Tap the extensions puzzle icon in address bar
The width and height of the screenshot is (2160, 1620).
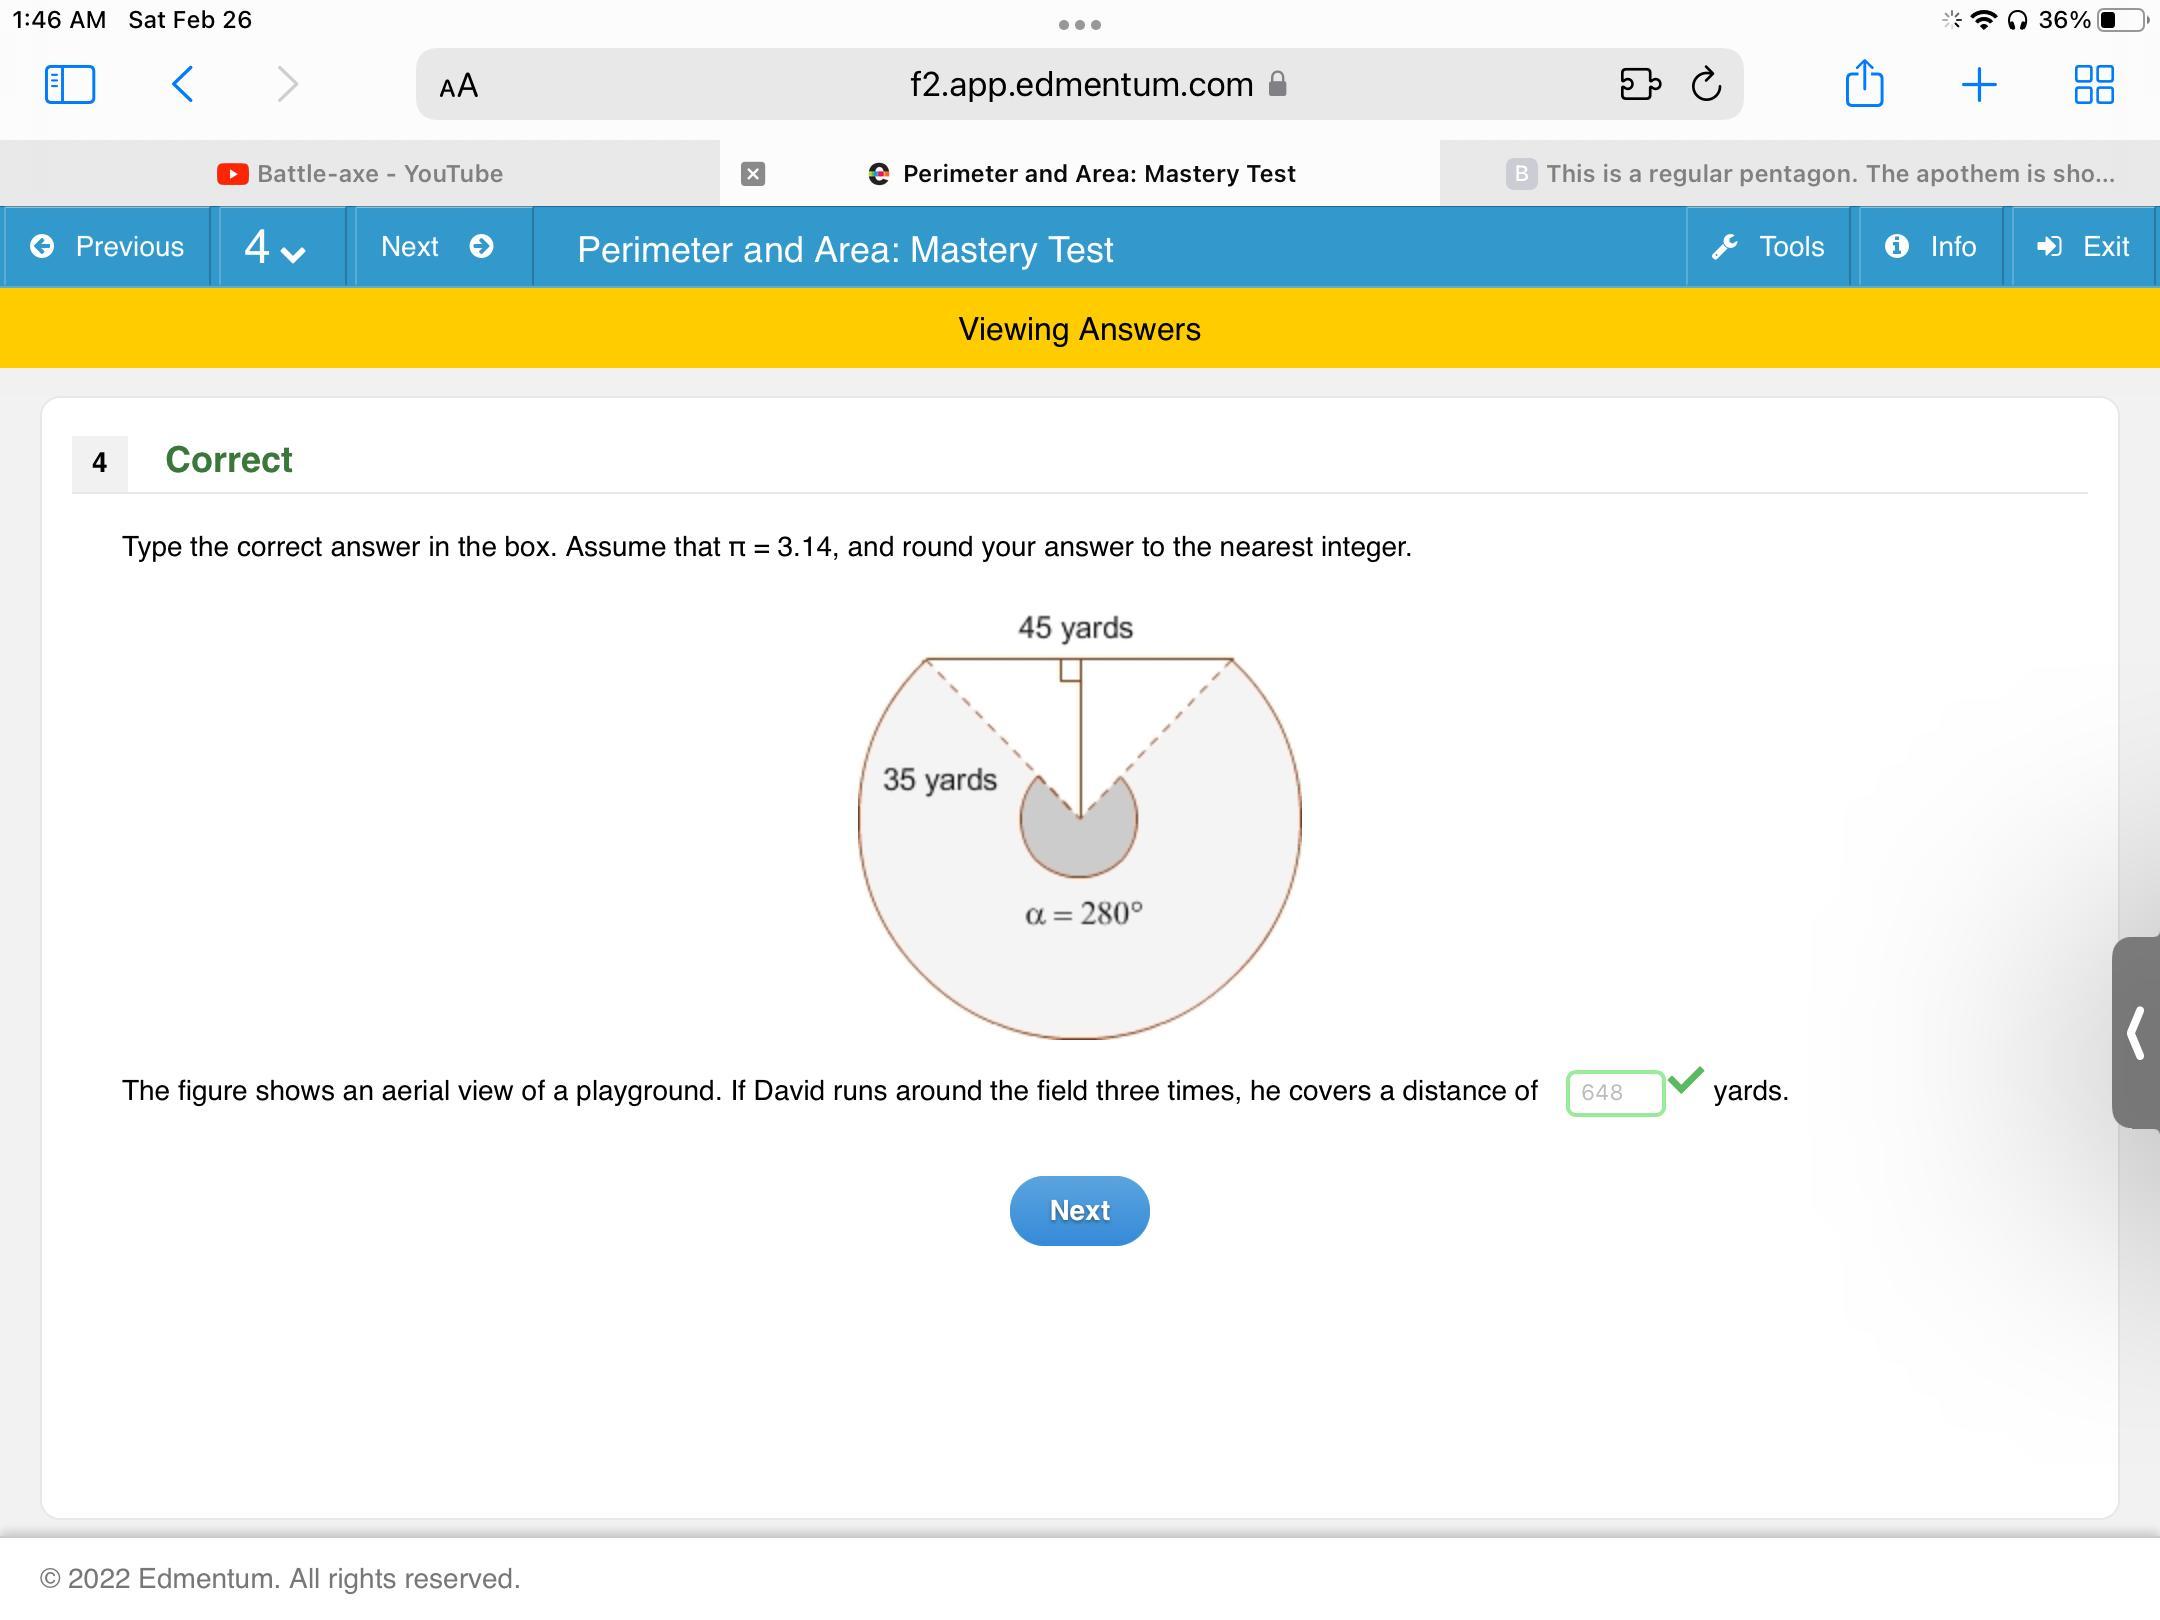pyautogui.click(x=1639, y=84)
